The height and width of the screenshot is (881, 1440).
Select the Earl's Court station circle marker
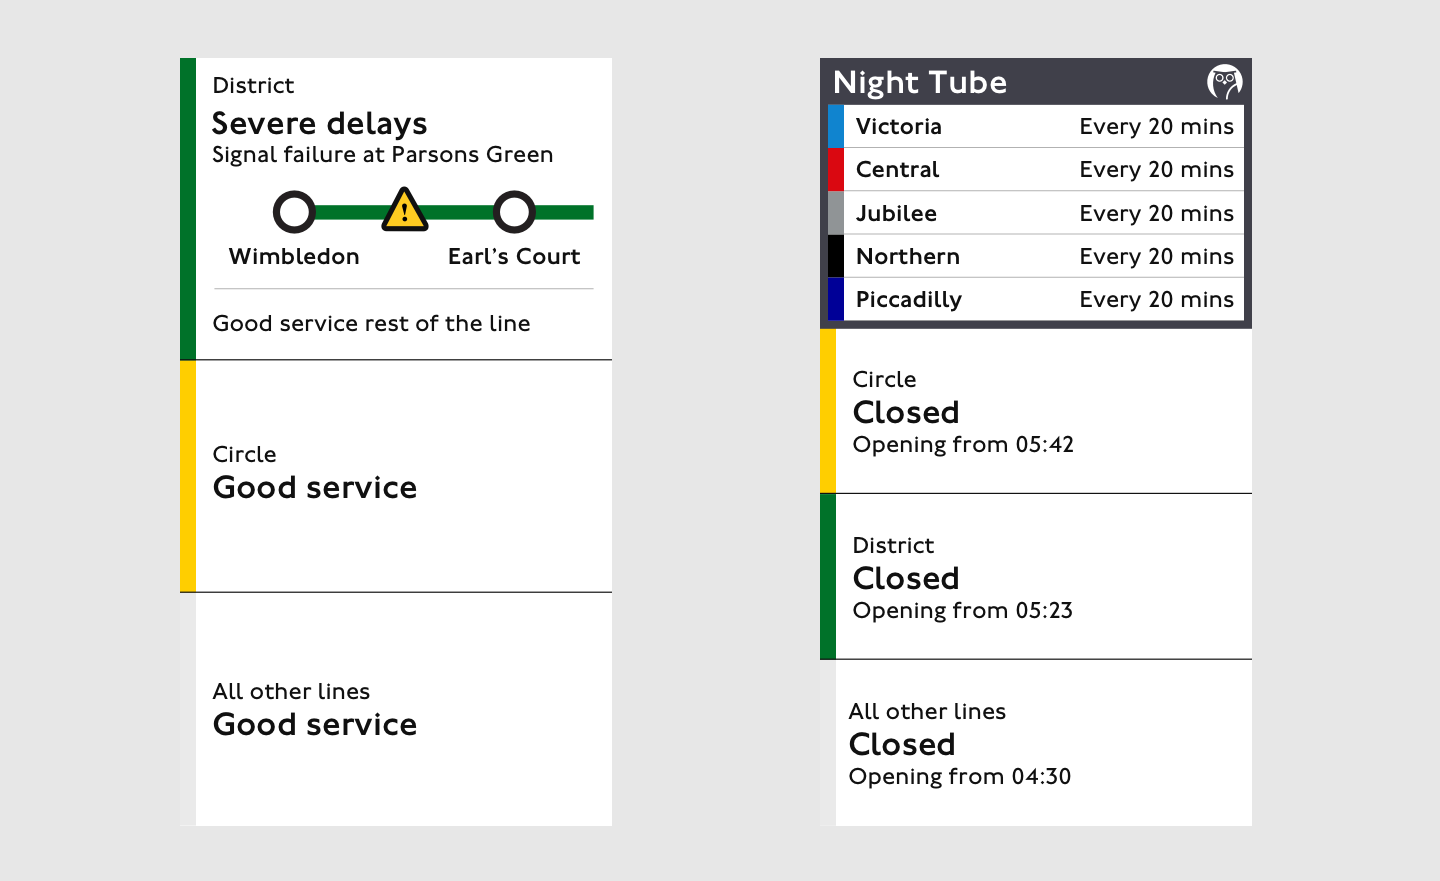click(x=514, y=212)
